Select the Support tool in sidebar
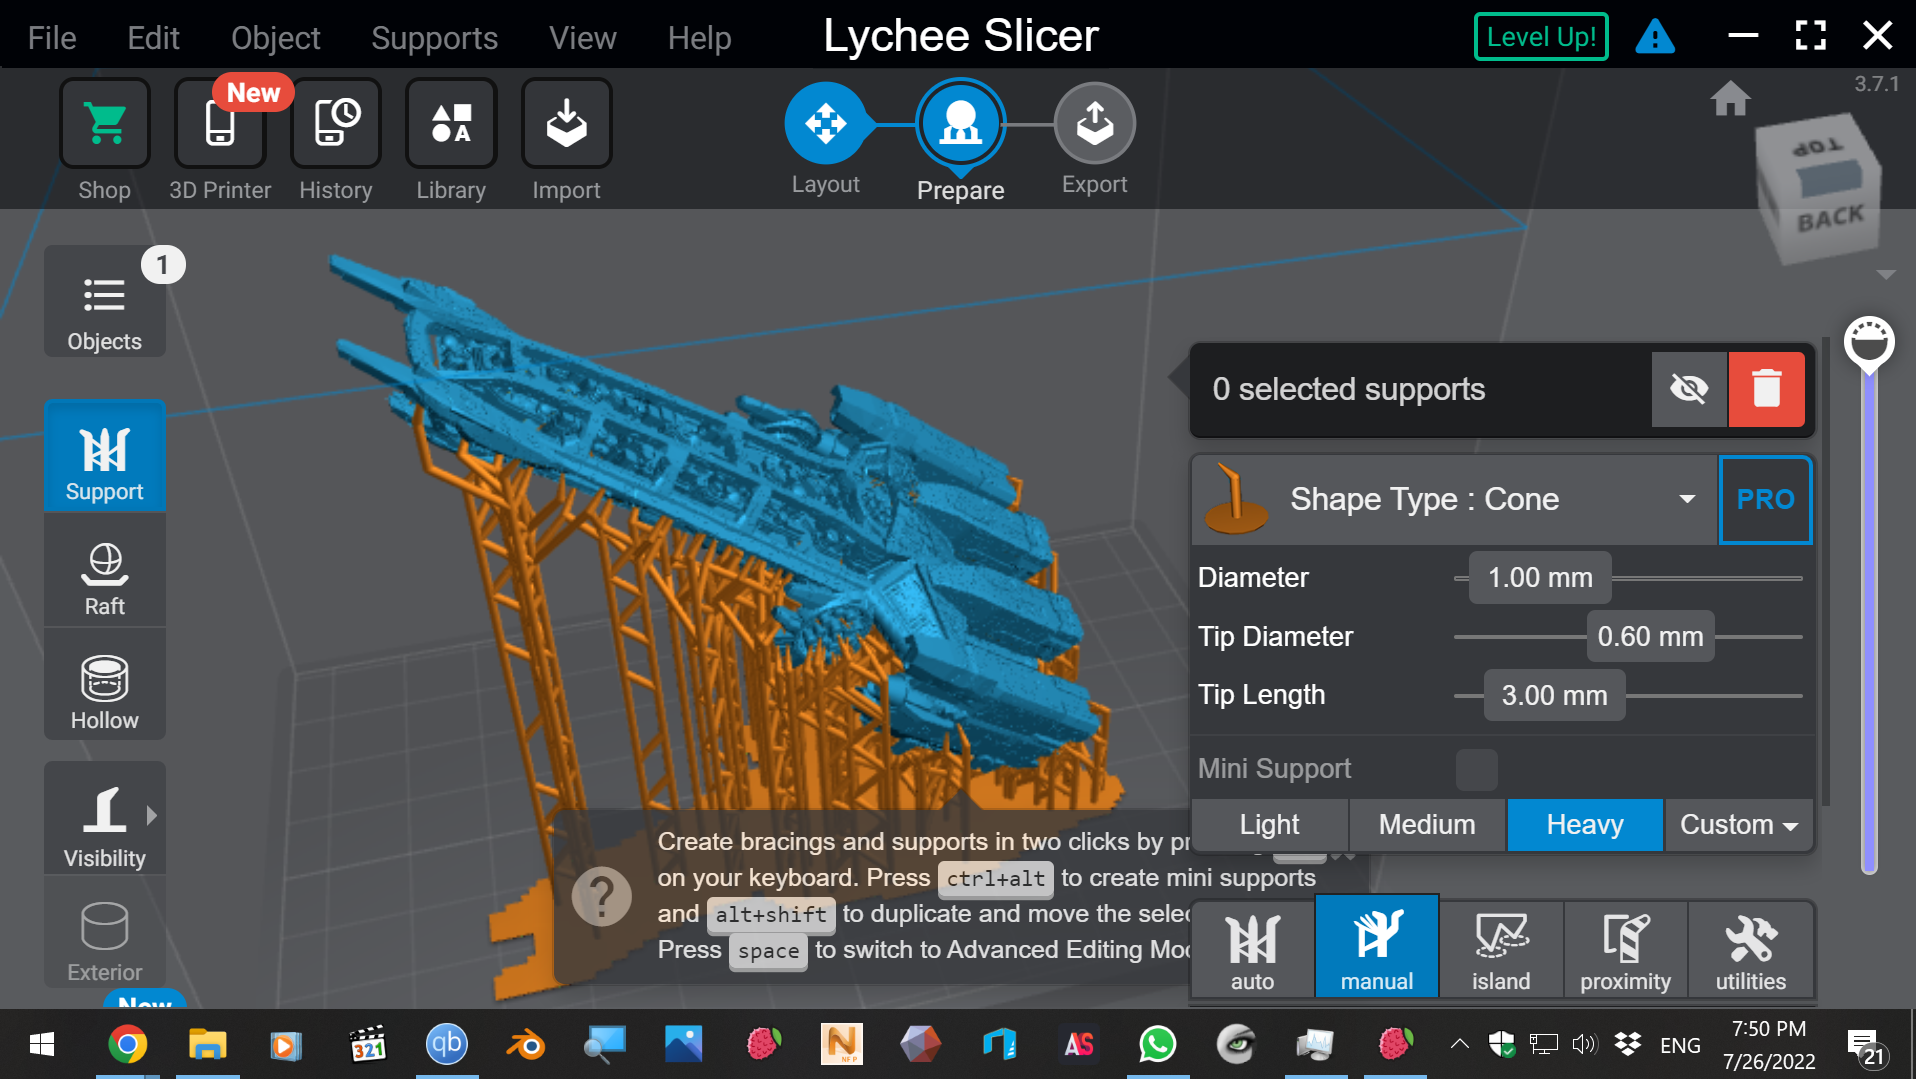 (x=105, y=458)
